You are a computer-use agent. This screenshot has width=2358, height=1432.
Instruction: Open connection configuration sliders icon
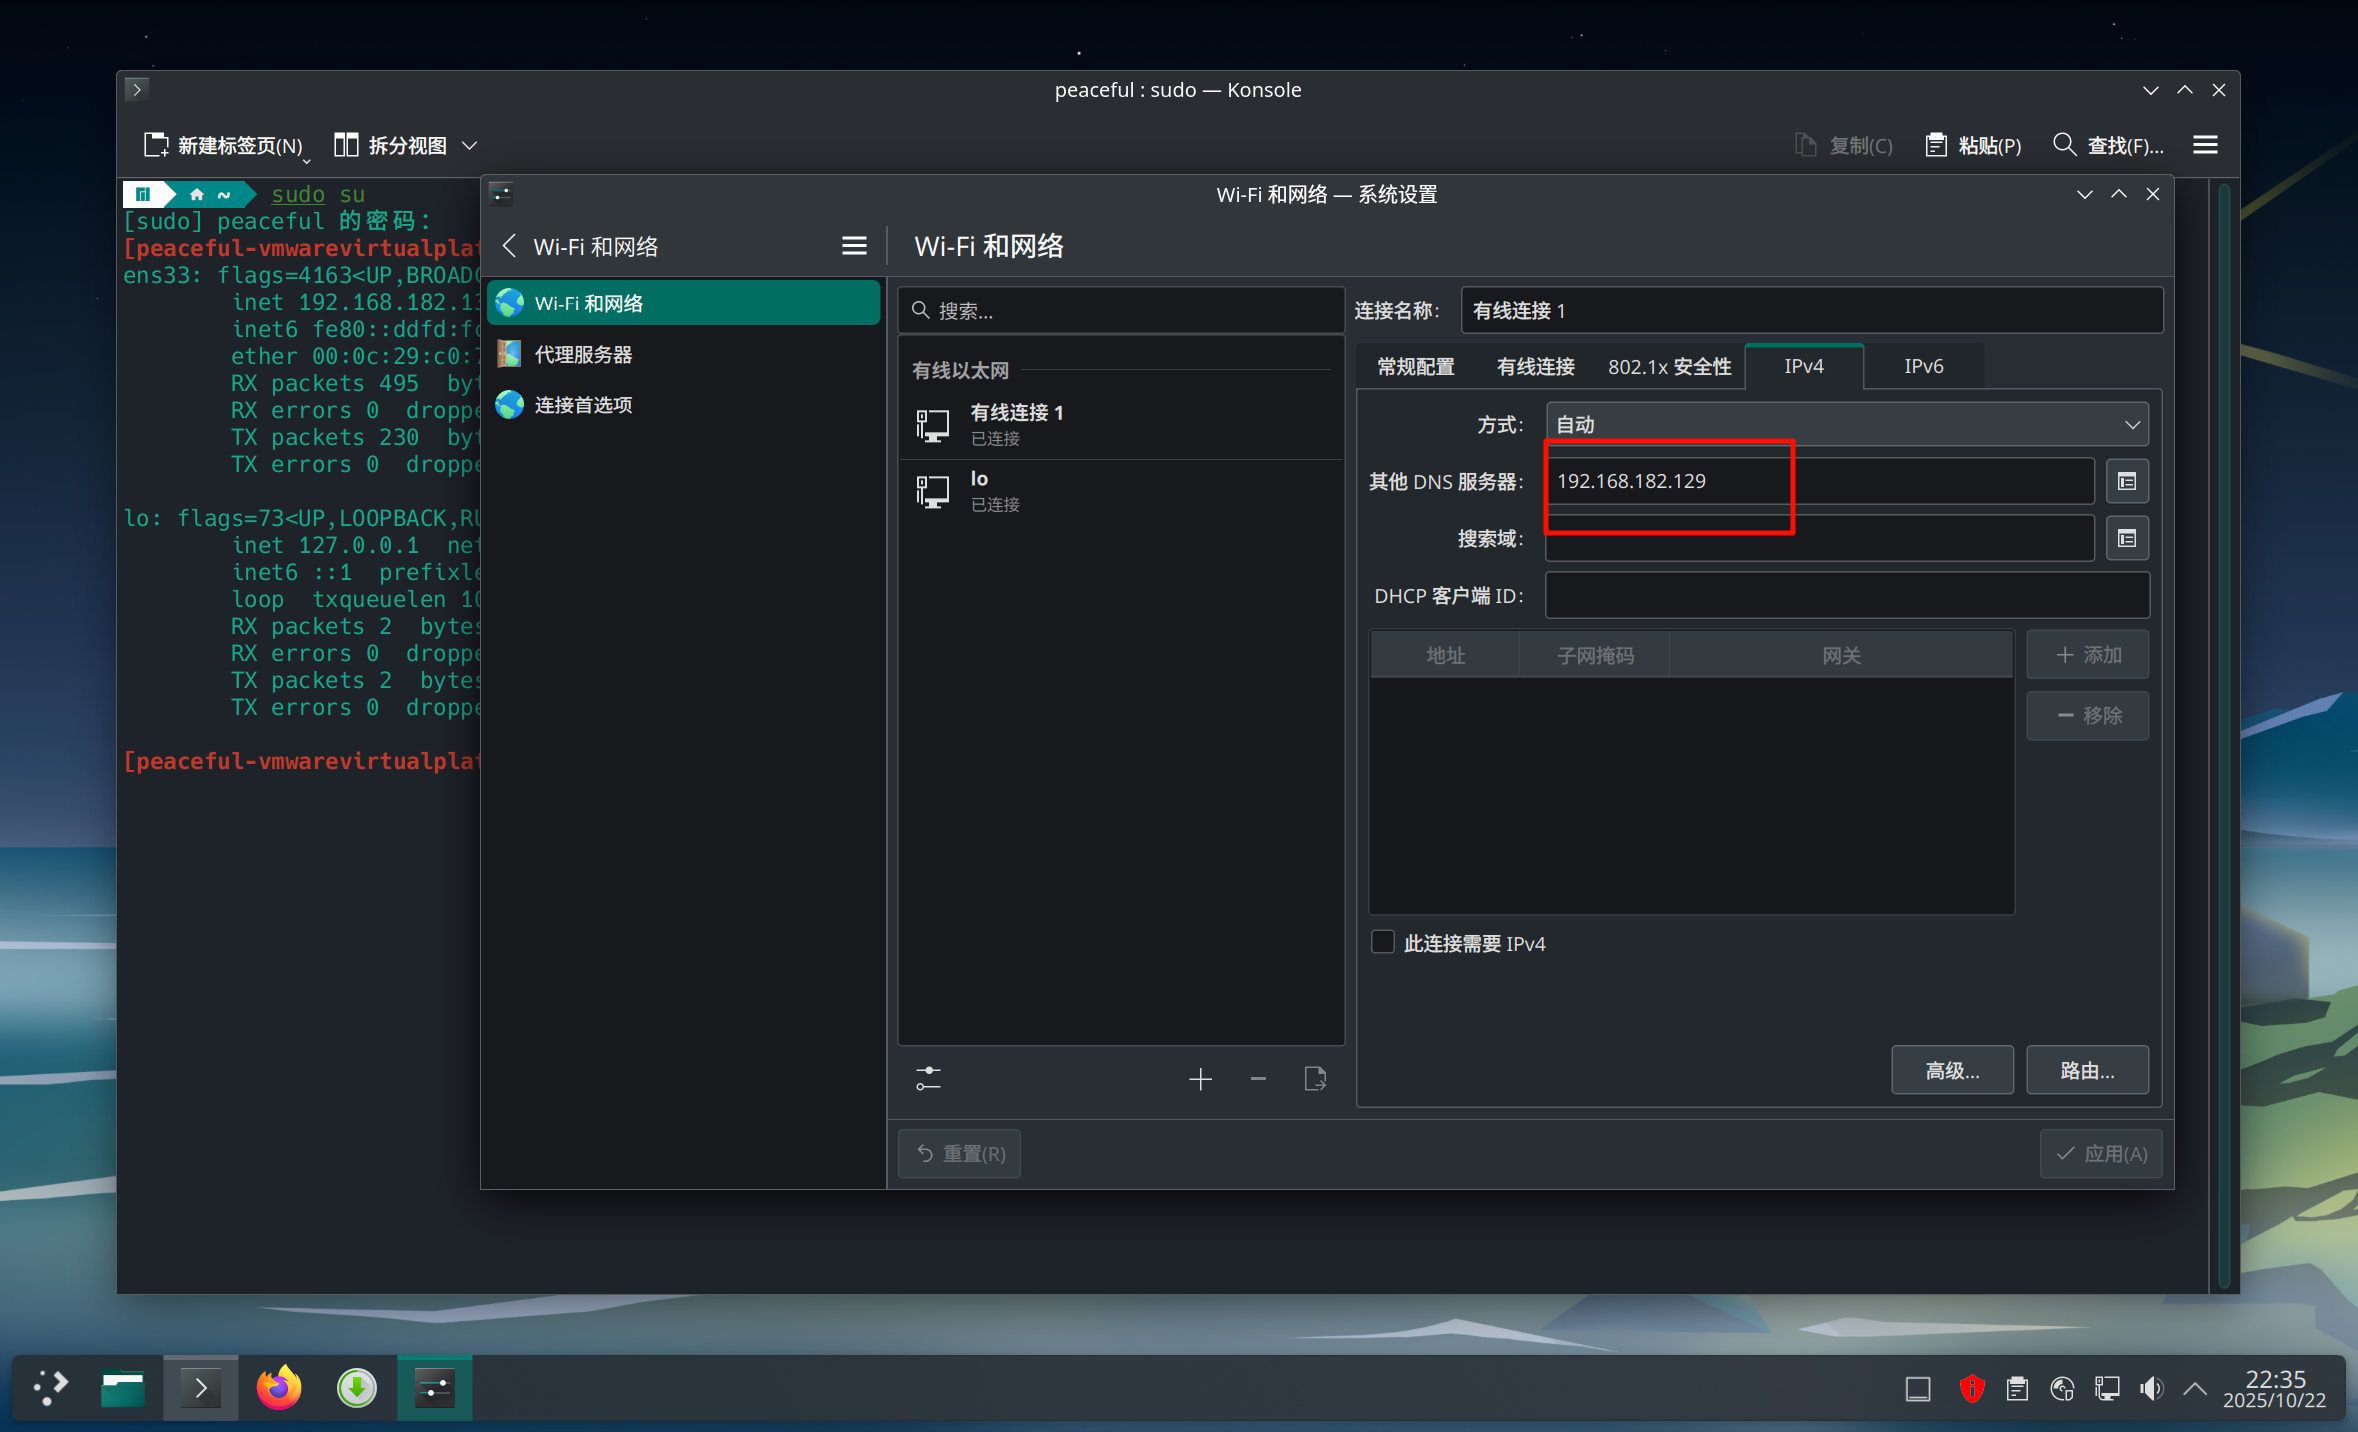click(928, 1079)
